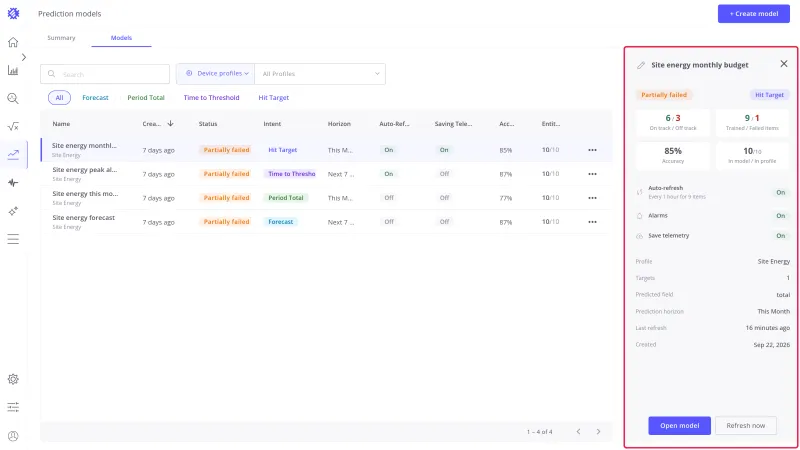This screenshot has width=800, height=450.
Task: Click the Partially failed badge in details panel
Action: click(x=664, y=95)
